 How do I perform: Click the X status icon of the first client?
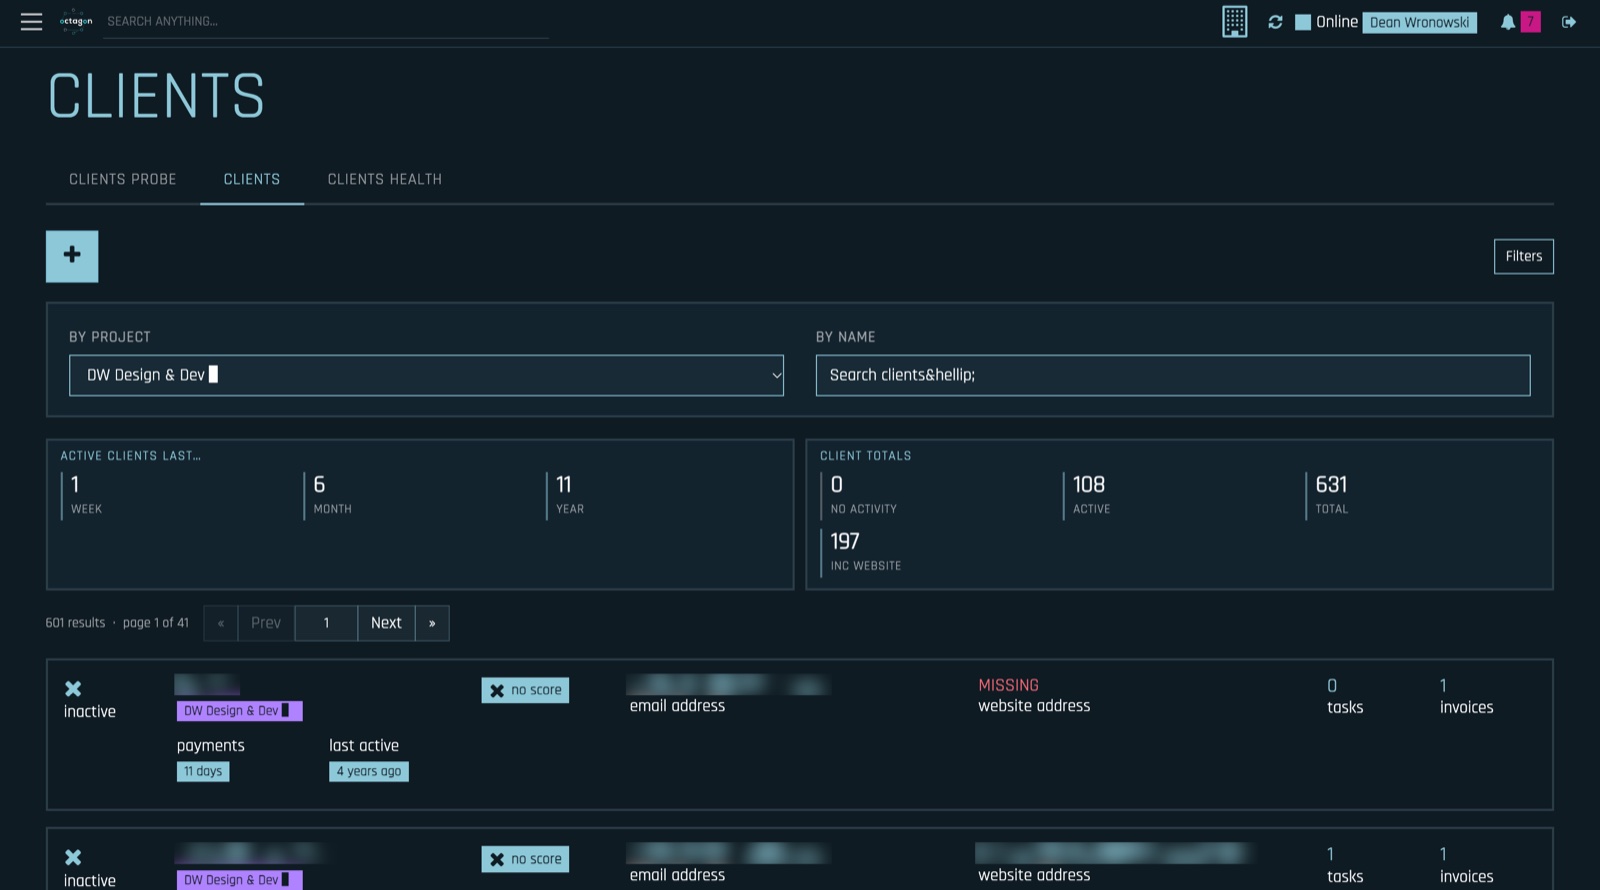73,689
